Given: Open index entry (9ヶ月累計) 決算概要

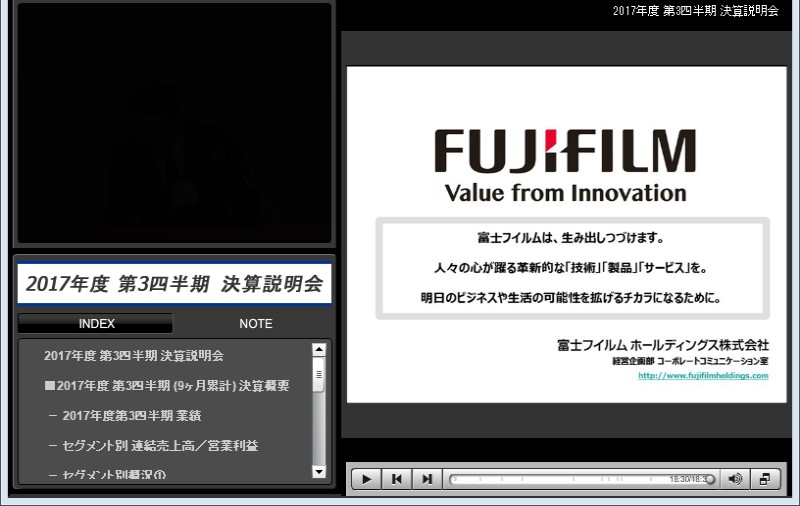Looking at the screenshot, I should pos(167,386).
